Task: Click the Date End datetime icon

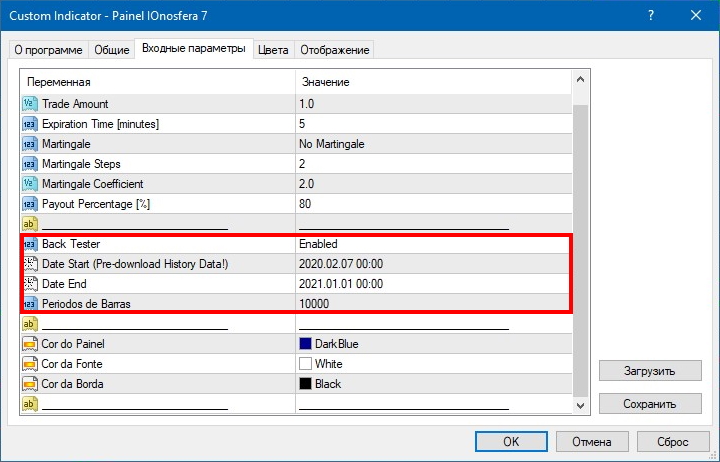Action: tap(29, 284)
